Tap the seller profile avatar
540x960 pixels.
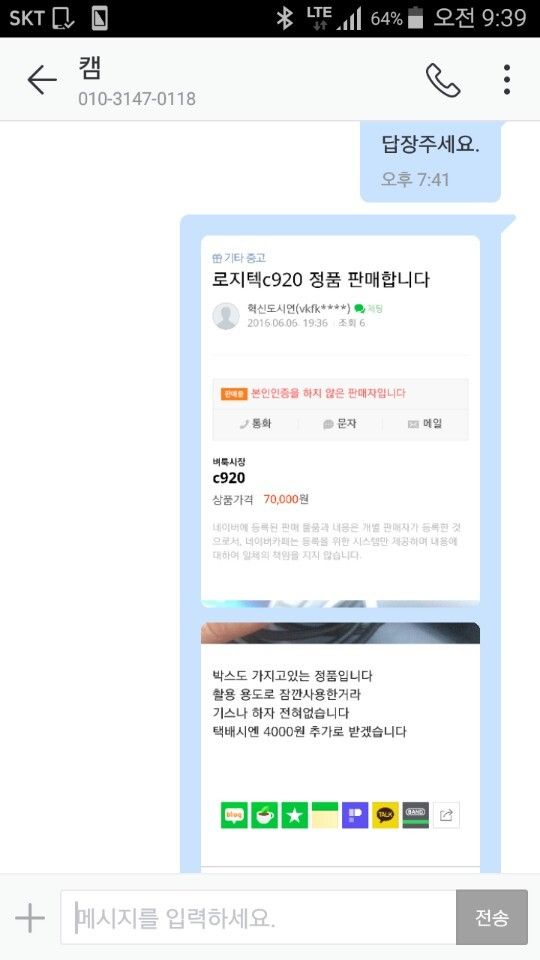[226, 316]
